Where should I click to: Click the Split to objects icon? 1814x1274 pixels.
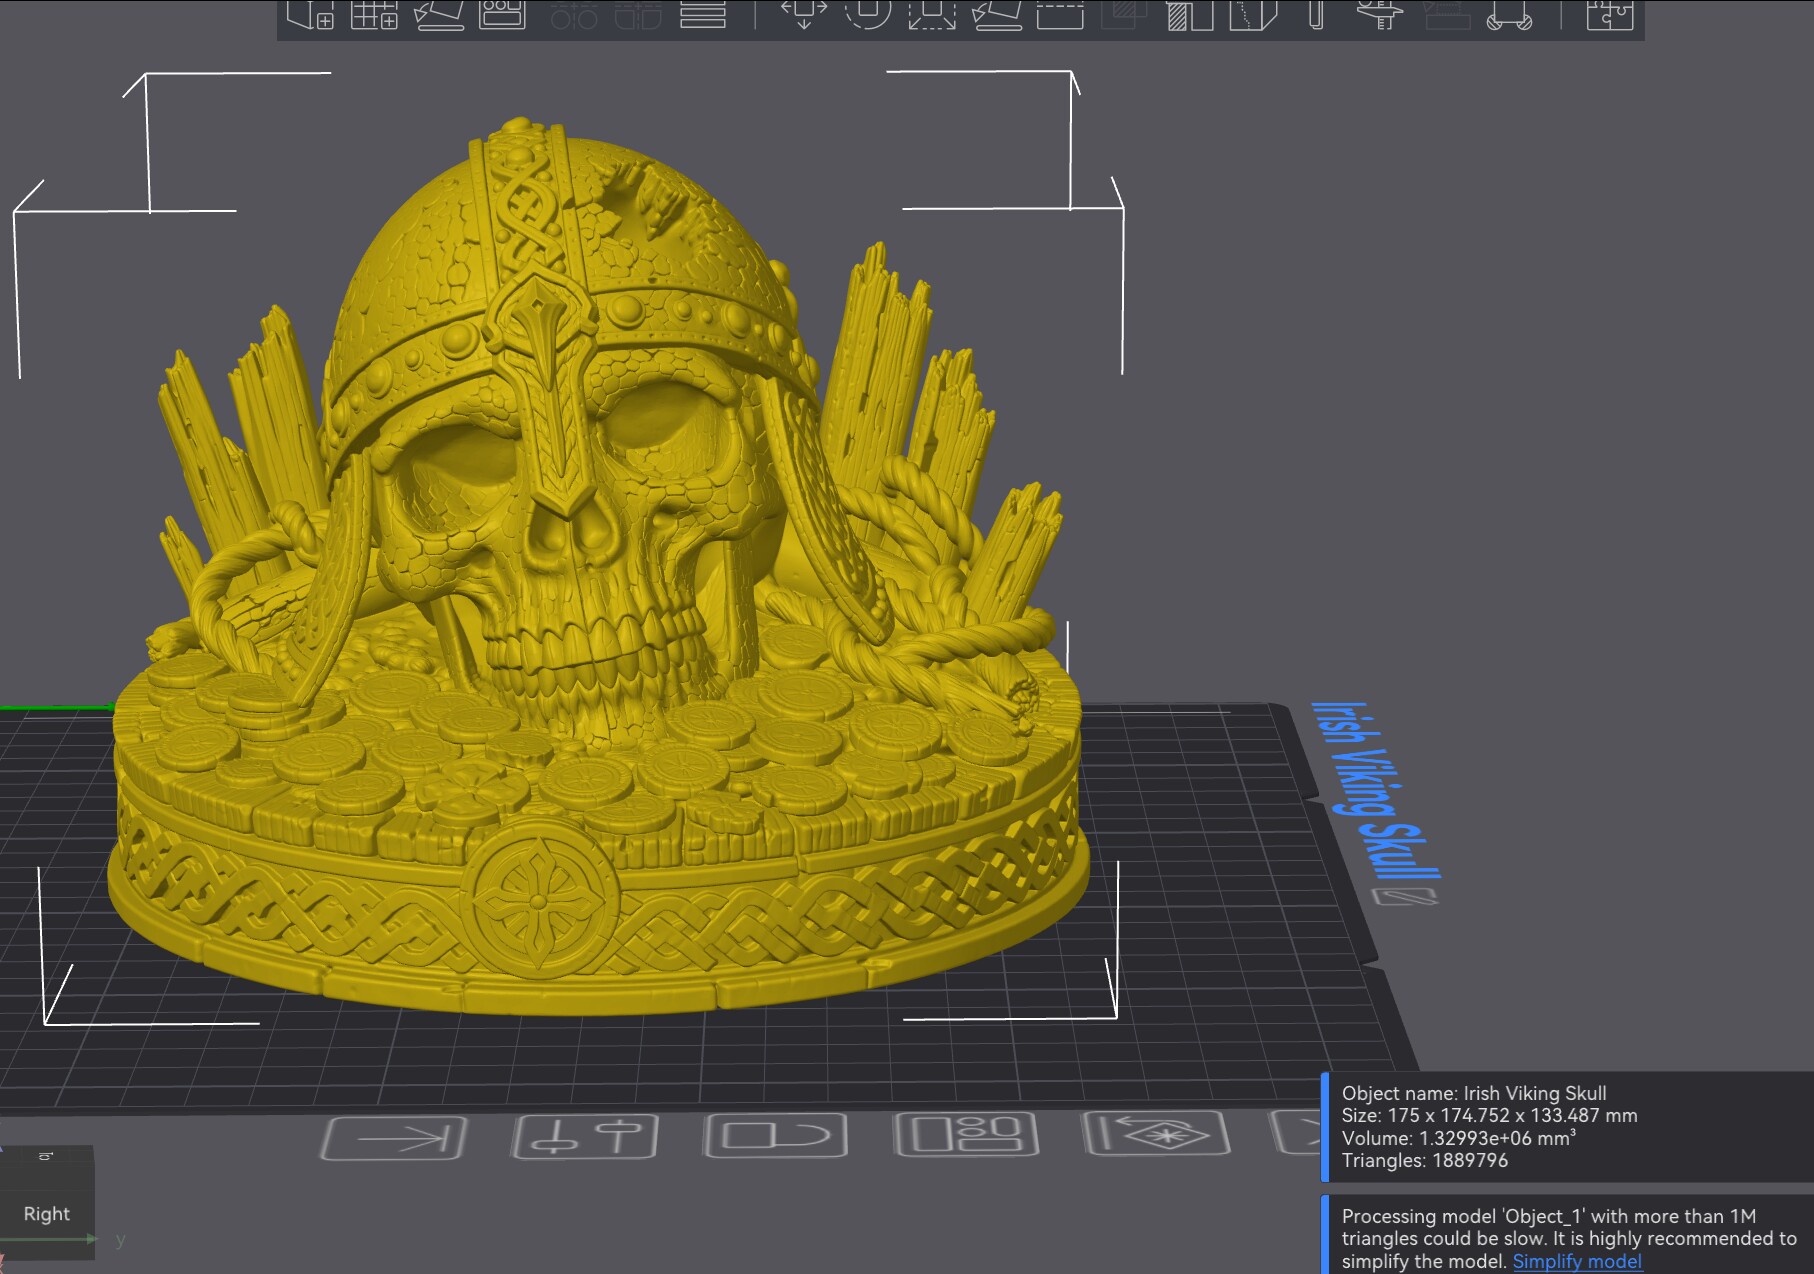point(574,14)
